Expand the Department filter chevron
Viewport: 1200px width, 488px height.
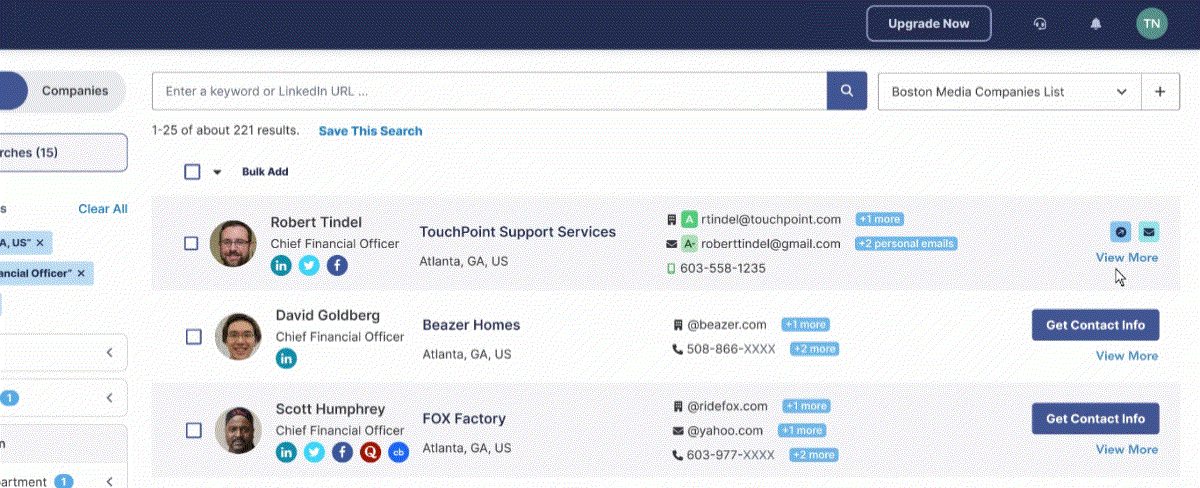click(x=109, y=482)
